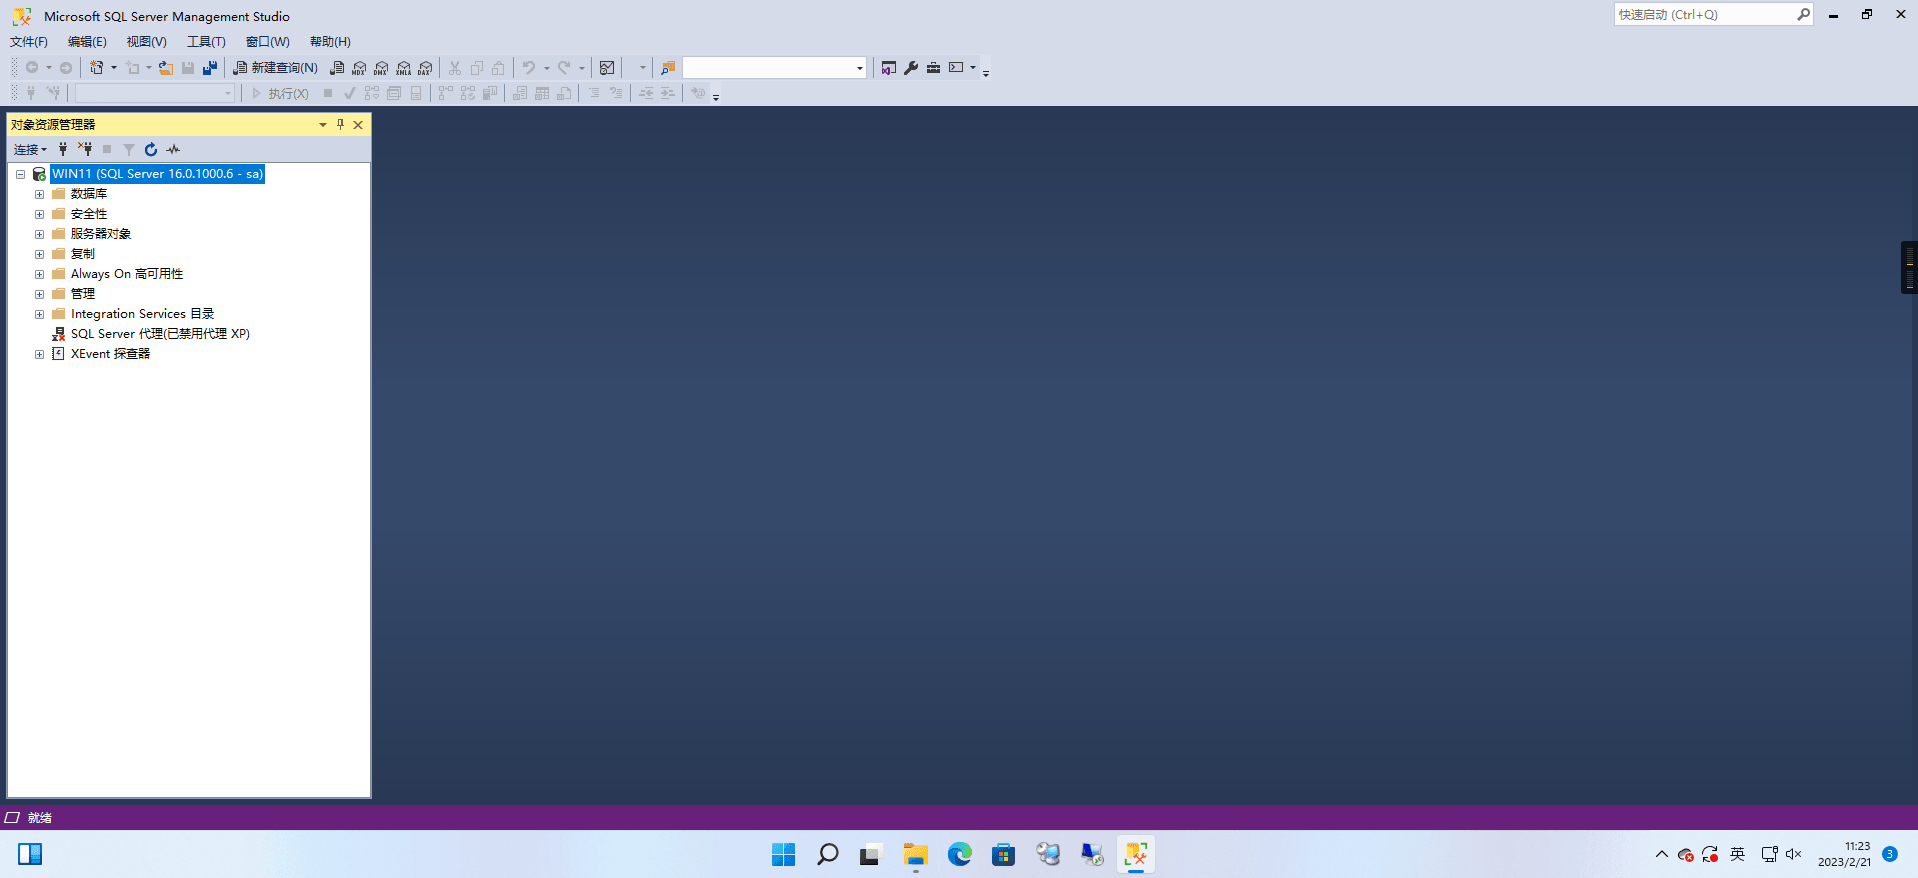Click the wrench Properties window icon
This screenshot has width=1918, height=878.
[x=911, y=68]
